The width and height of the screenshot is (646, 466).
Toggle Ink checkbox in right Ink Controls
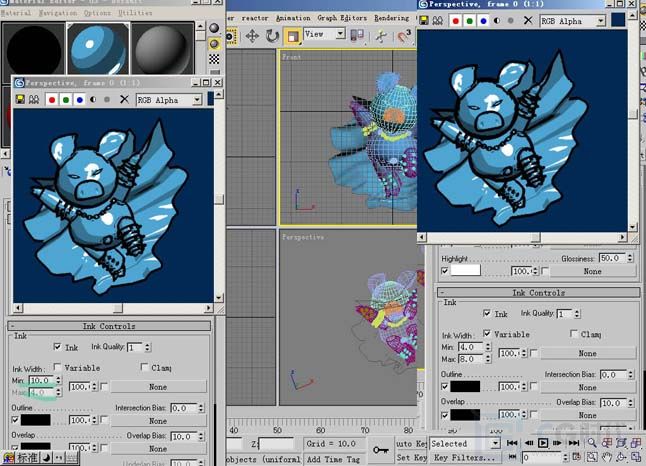point(487,314)
